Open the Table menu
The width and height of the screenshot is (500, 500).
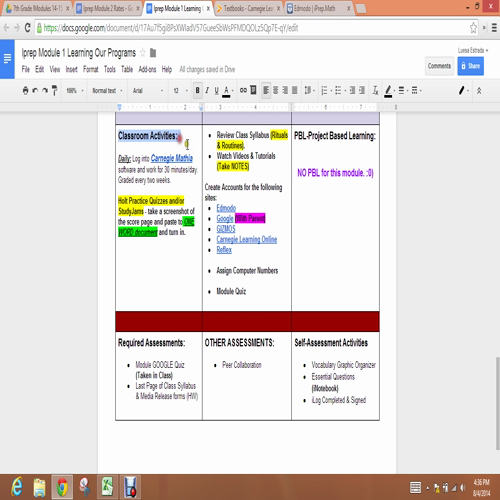(x=127, y=69)
